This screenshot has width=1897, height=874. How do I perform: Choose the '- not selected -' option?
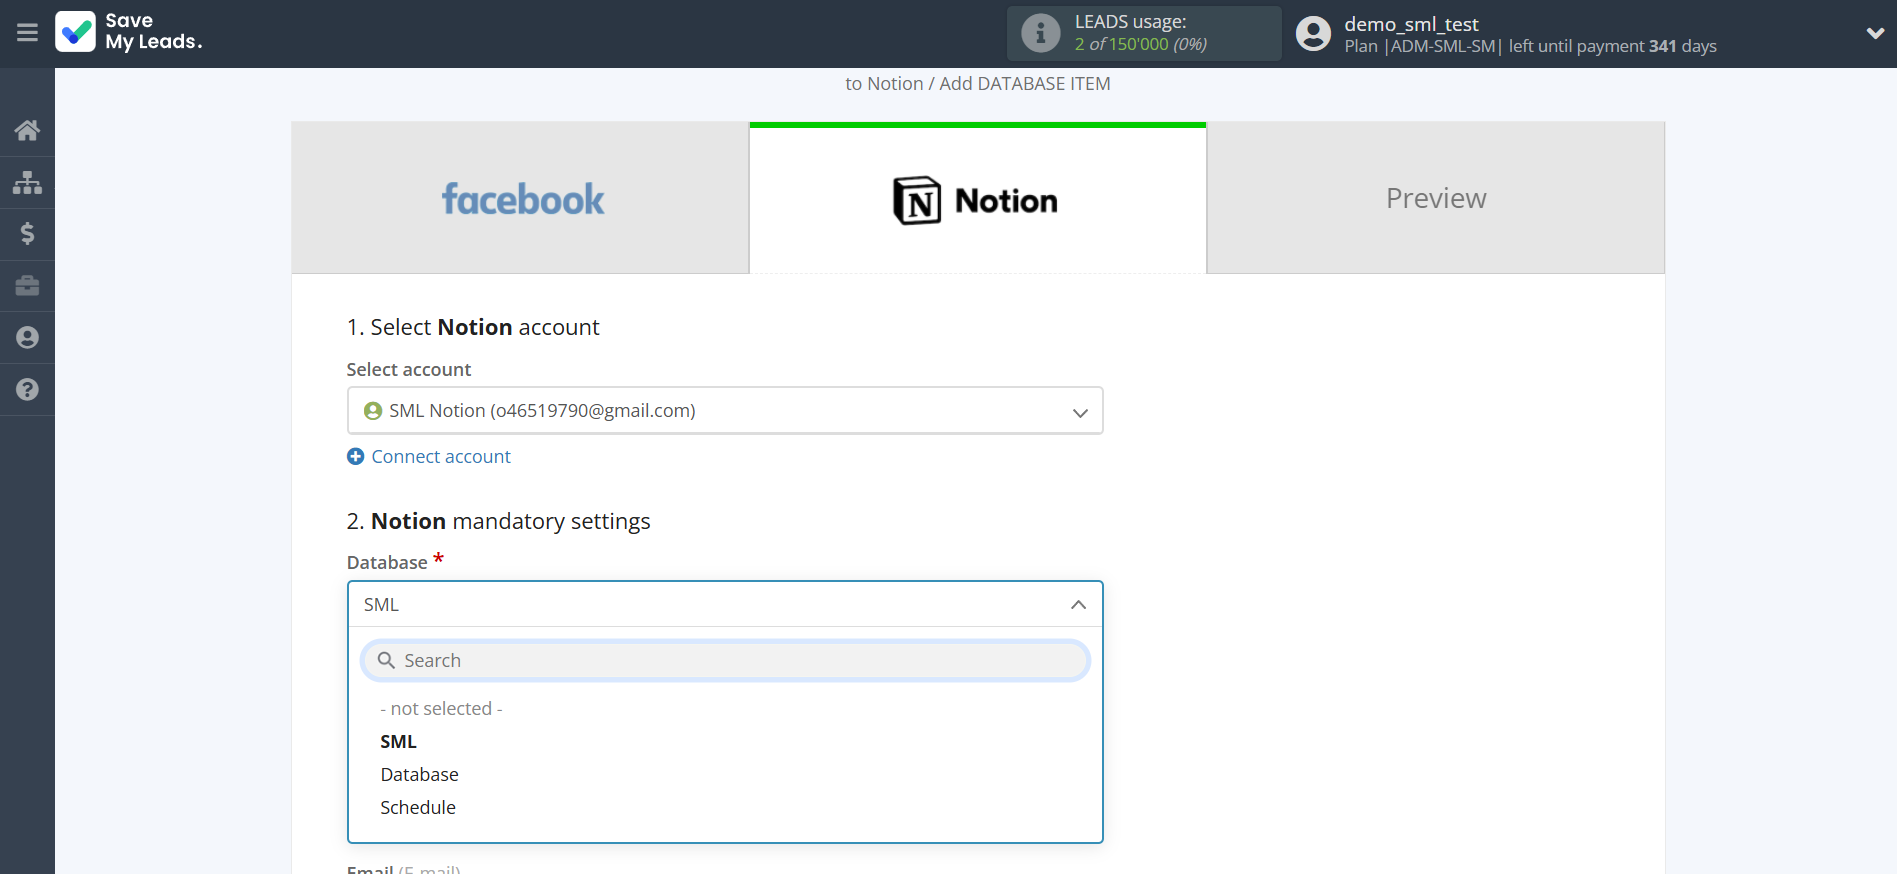point(441,709)
